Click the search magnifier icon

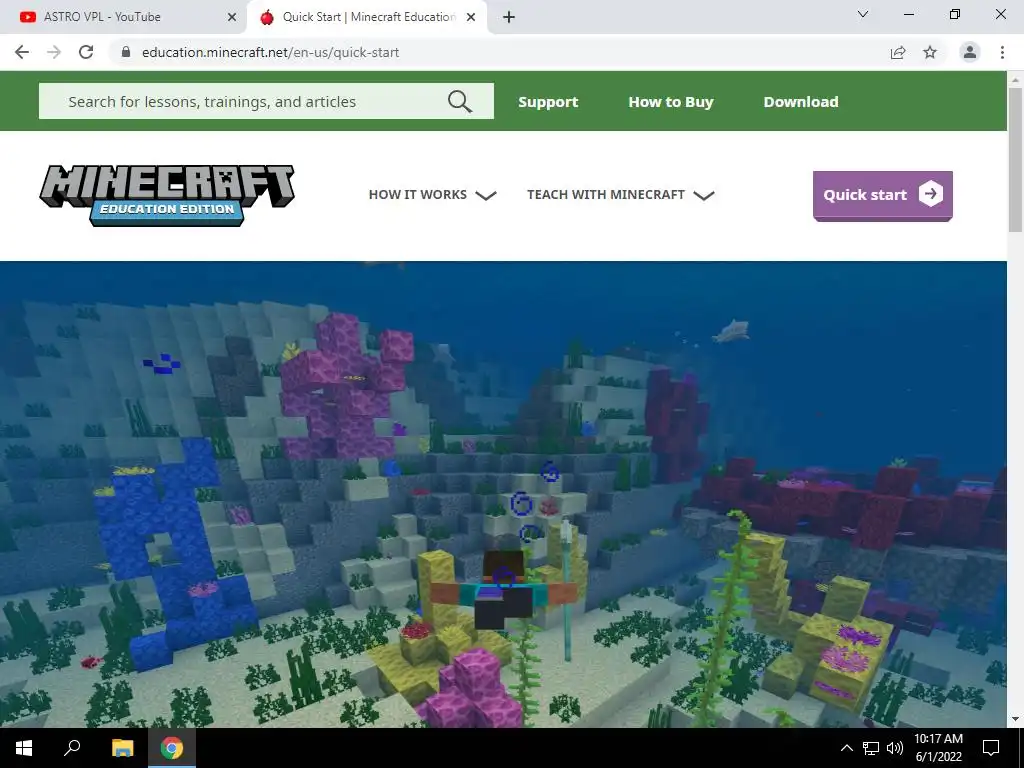coord(460,101)
